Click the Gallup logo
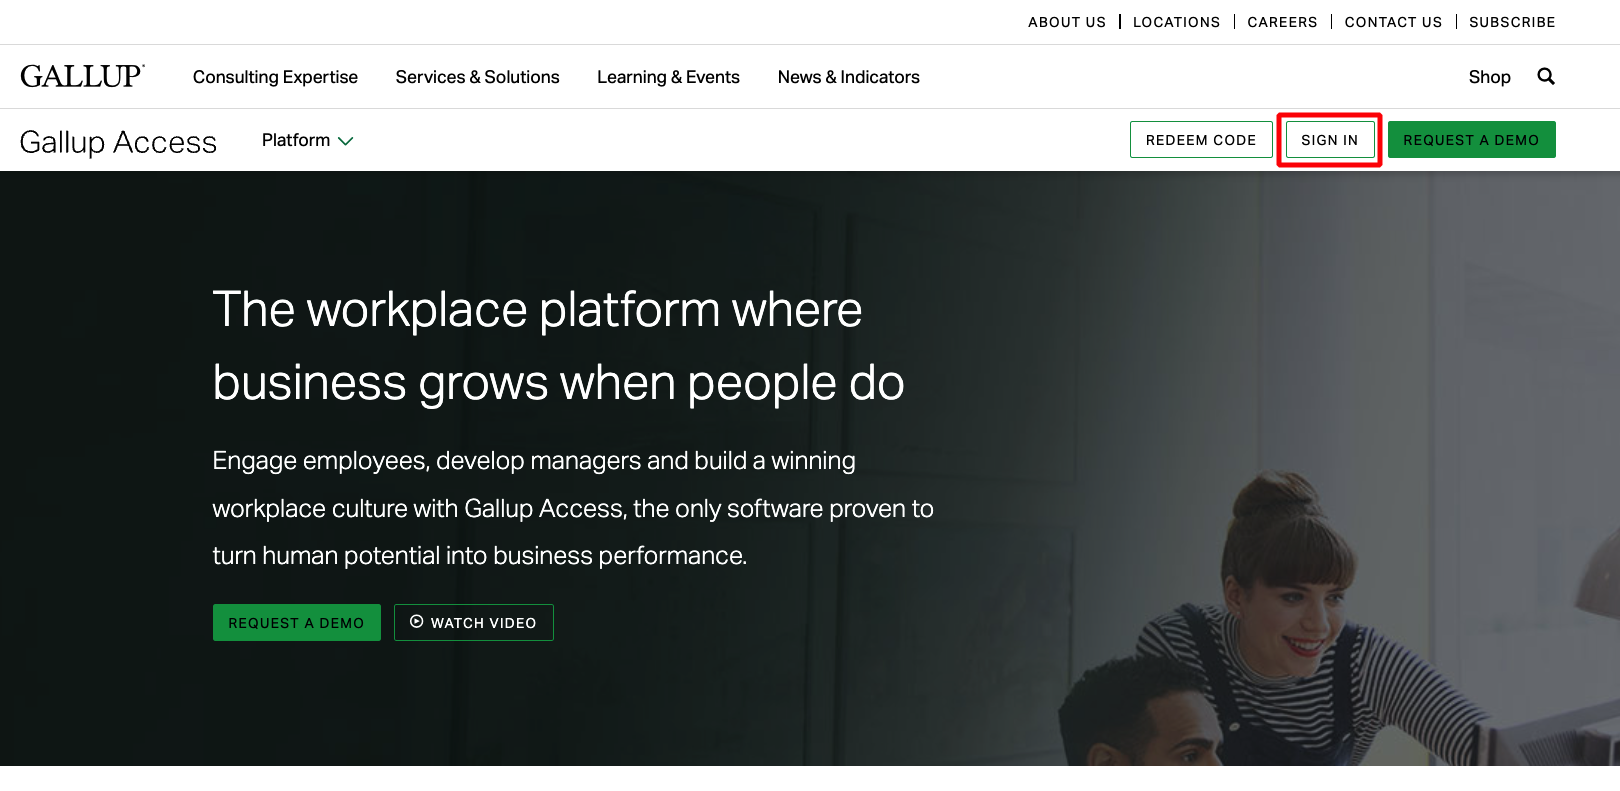This screenshot has width=1620, height=791. (82, 76)
